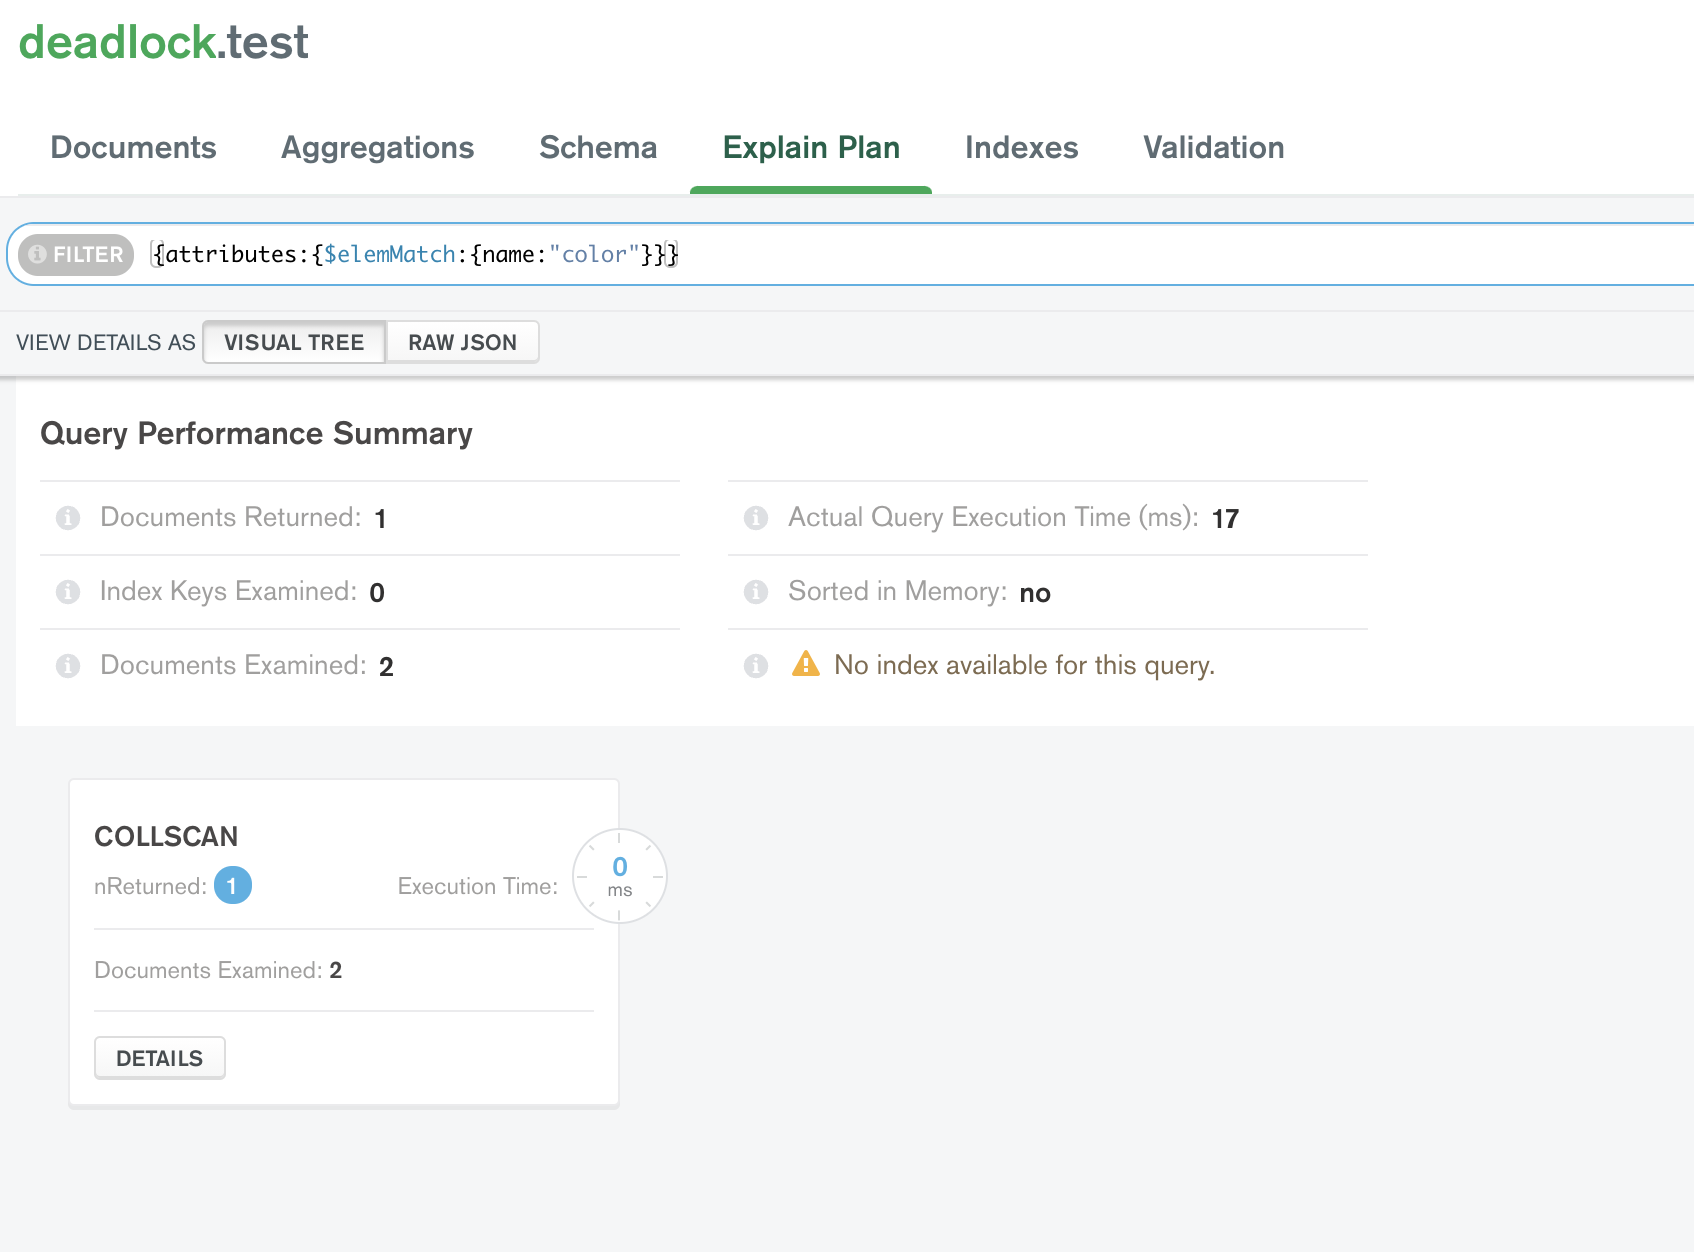Click the yellow warning triangle icon
This screenshot has width=1694, height=1252.
(805, 664)
